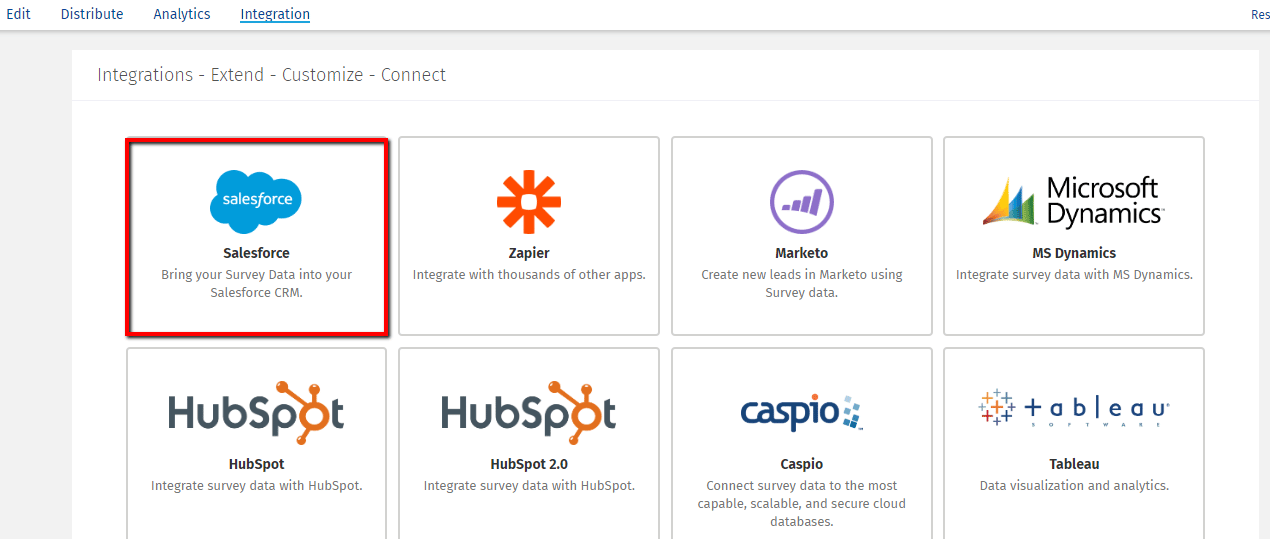
Task: Click 'Integrate survey data with MS Dynamics.'
Action: pos(1074,274)
